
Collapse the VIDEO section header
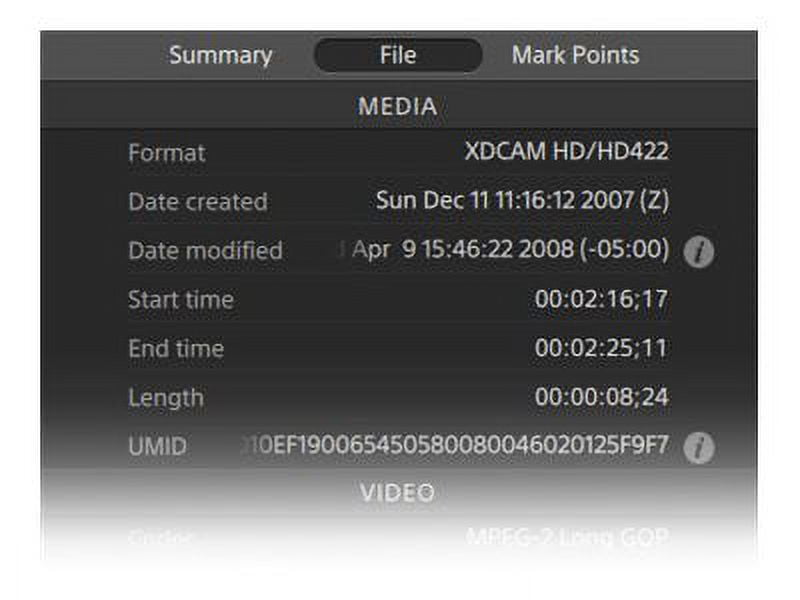(x=398, y=492)
